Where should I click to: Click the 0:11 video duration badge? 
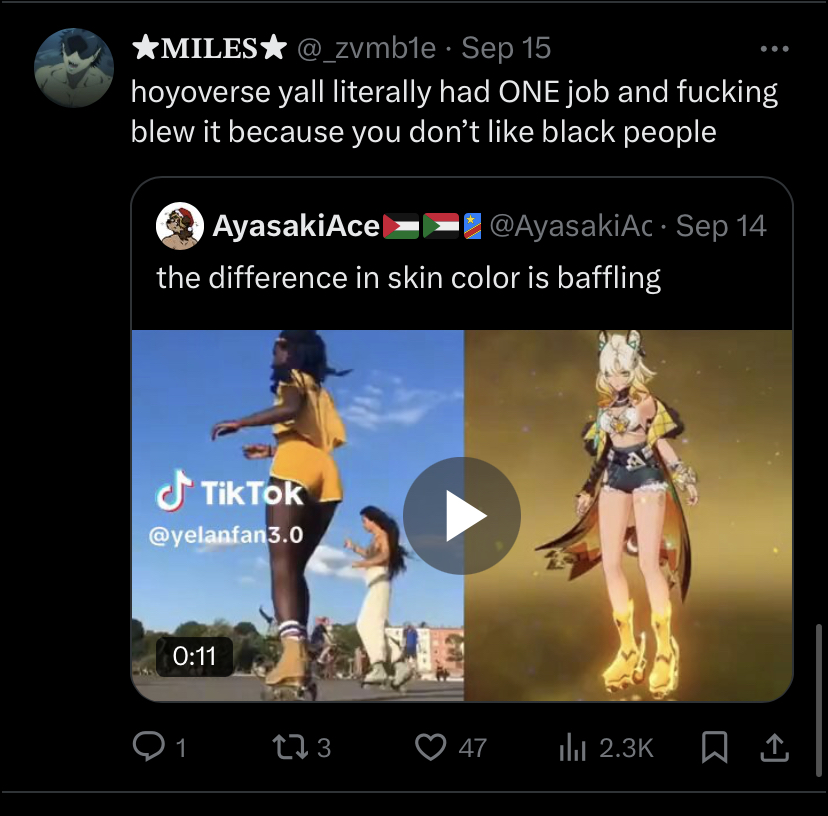point(194,656)
